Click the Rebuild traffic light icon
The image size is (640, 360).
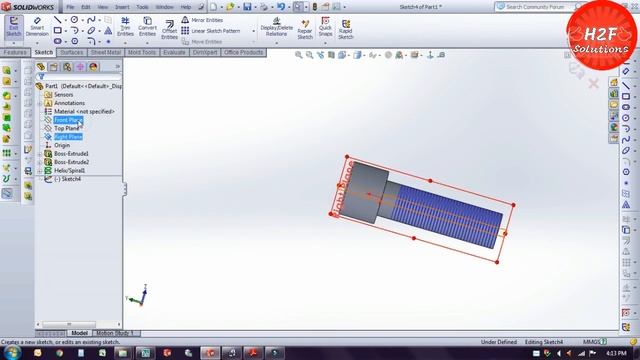pyautogui.click(x=315, y=7)
